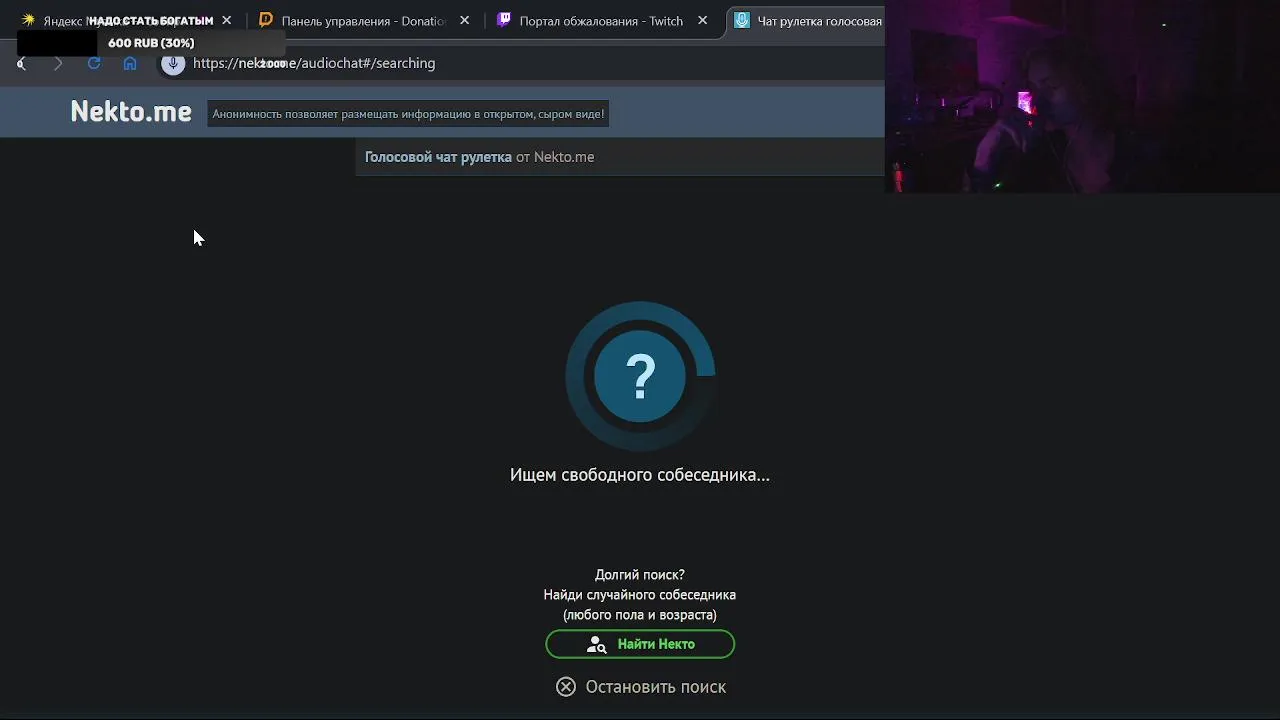This screenshot has height=720, width=1280.
Task: Open the Nekto.me logo homepage
Action: 131,112
